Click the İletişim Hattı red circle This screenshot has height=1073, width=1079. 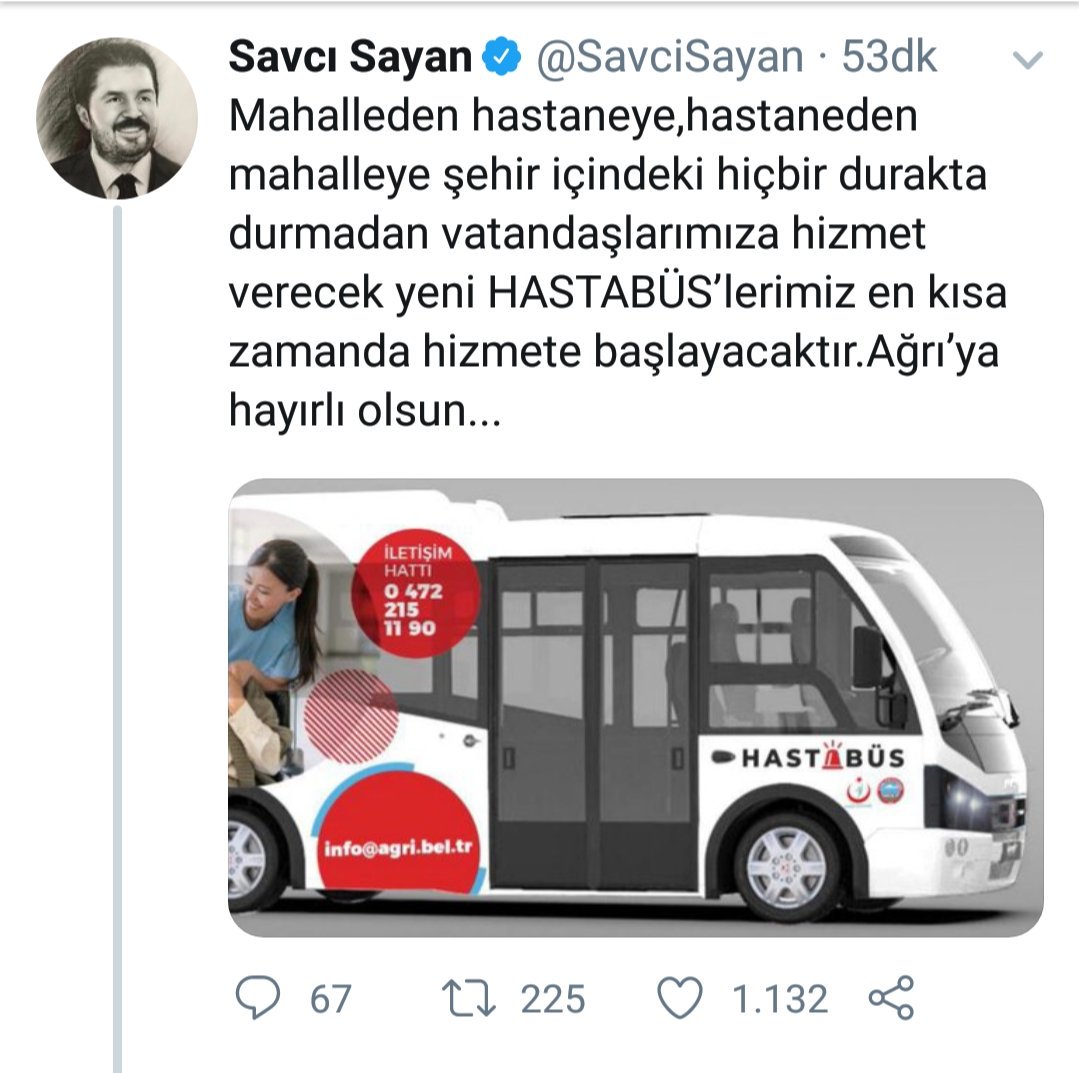[x=416, y=592]
